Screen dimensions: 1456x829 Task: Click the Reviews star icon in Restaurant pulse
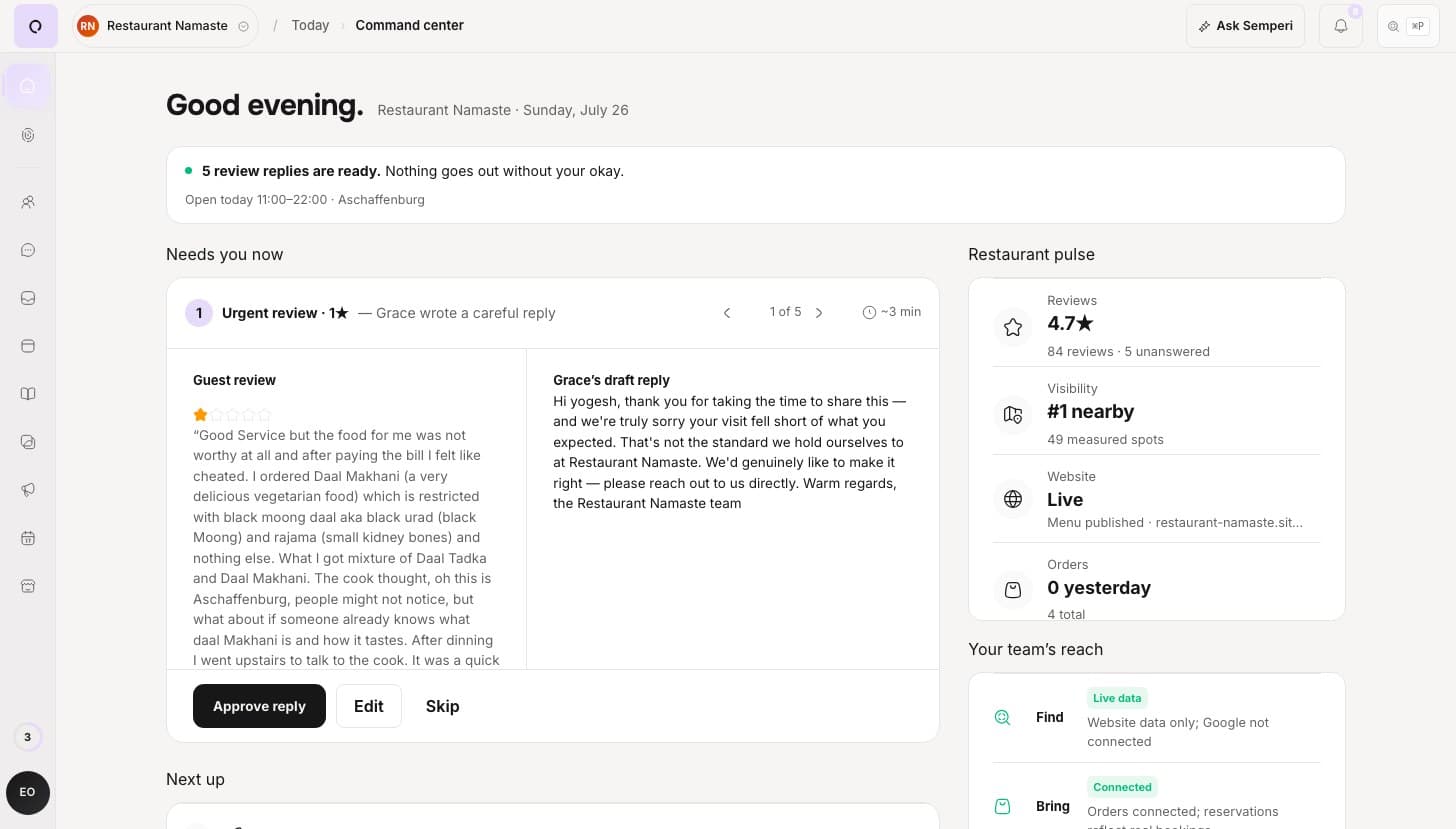(1013, 327)
